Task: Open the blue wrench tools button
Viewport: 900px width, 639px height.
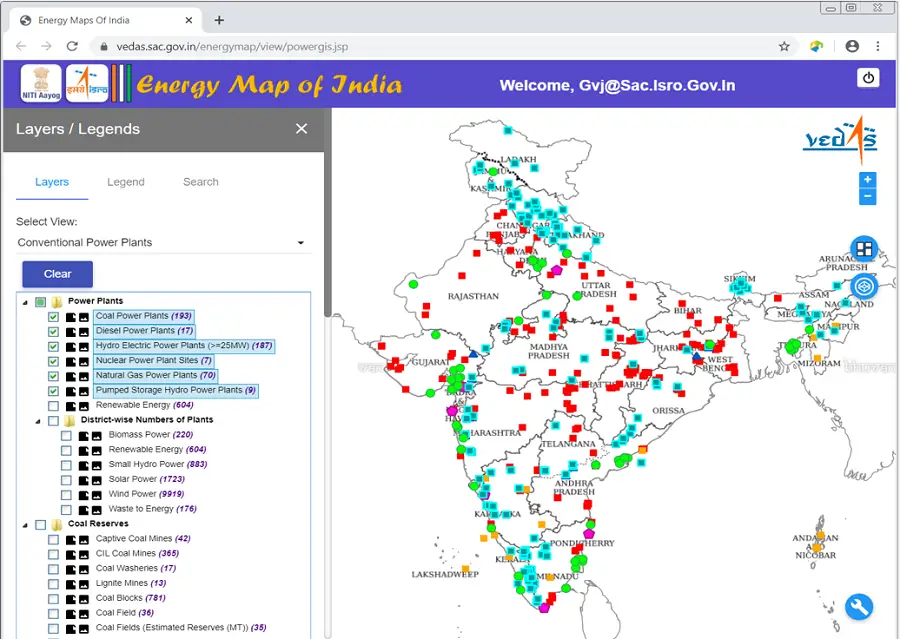Action: coord(859,607)
